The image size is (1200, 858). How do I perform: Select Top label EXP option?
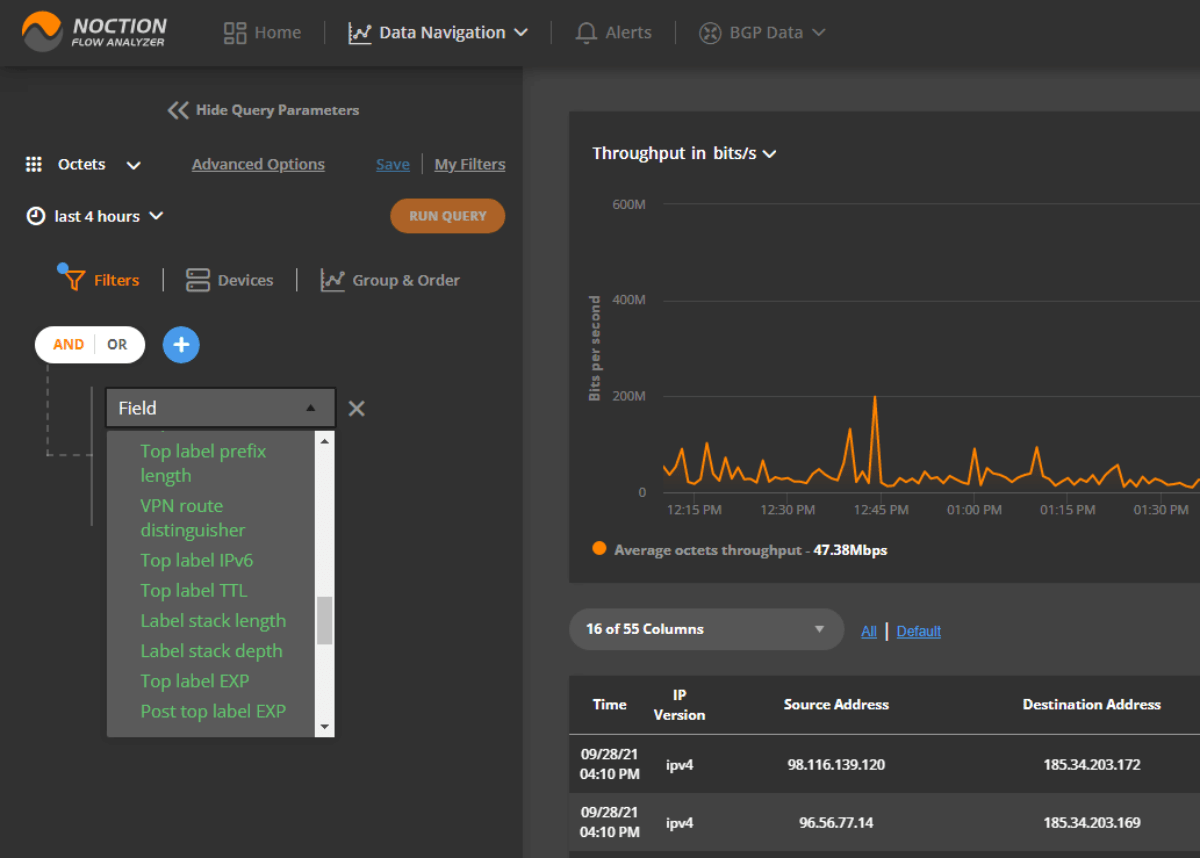195,681
